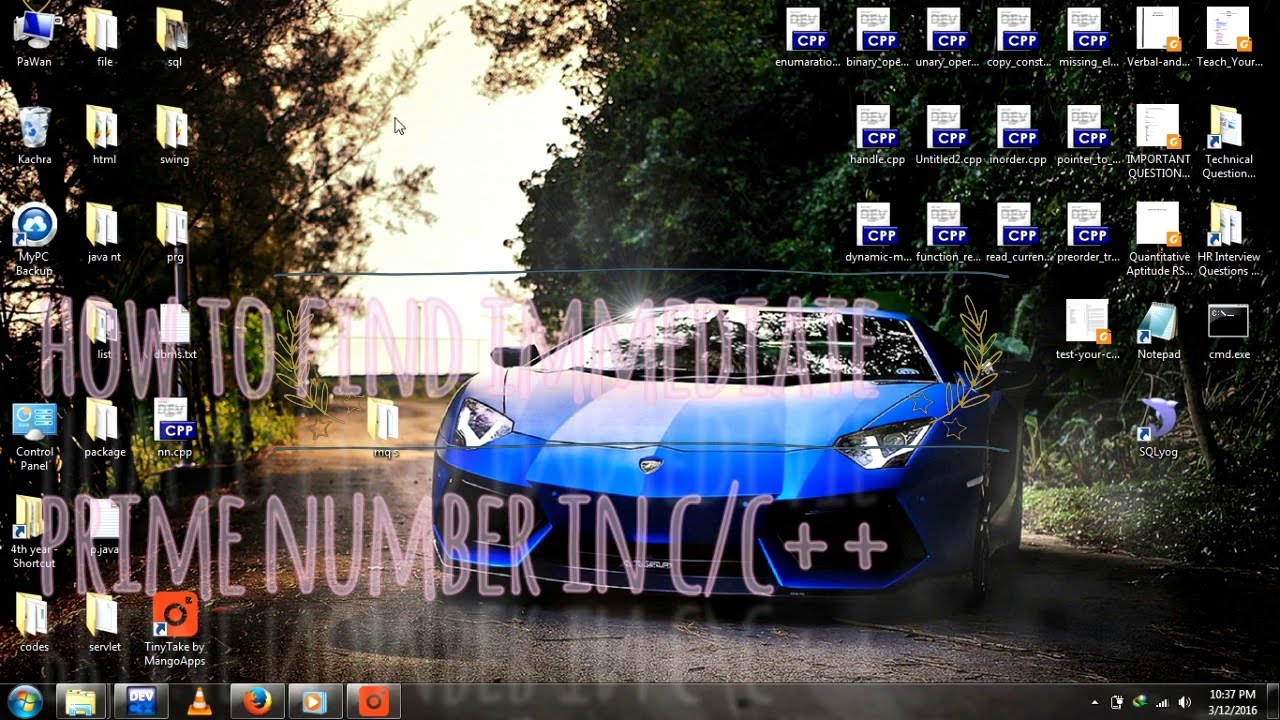
Task: Open Untitled2.cpp file
Action: 947,135
